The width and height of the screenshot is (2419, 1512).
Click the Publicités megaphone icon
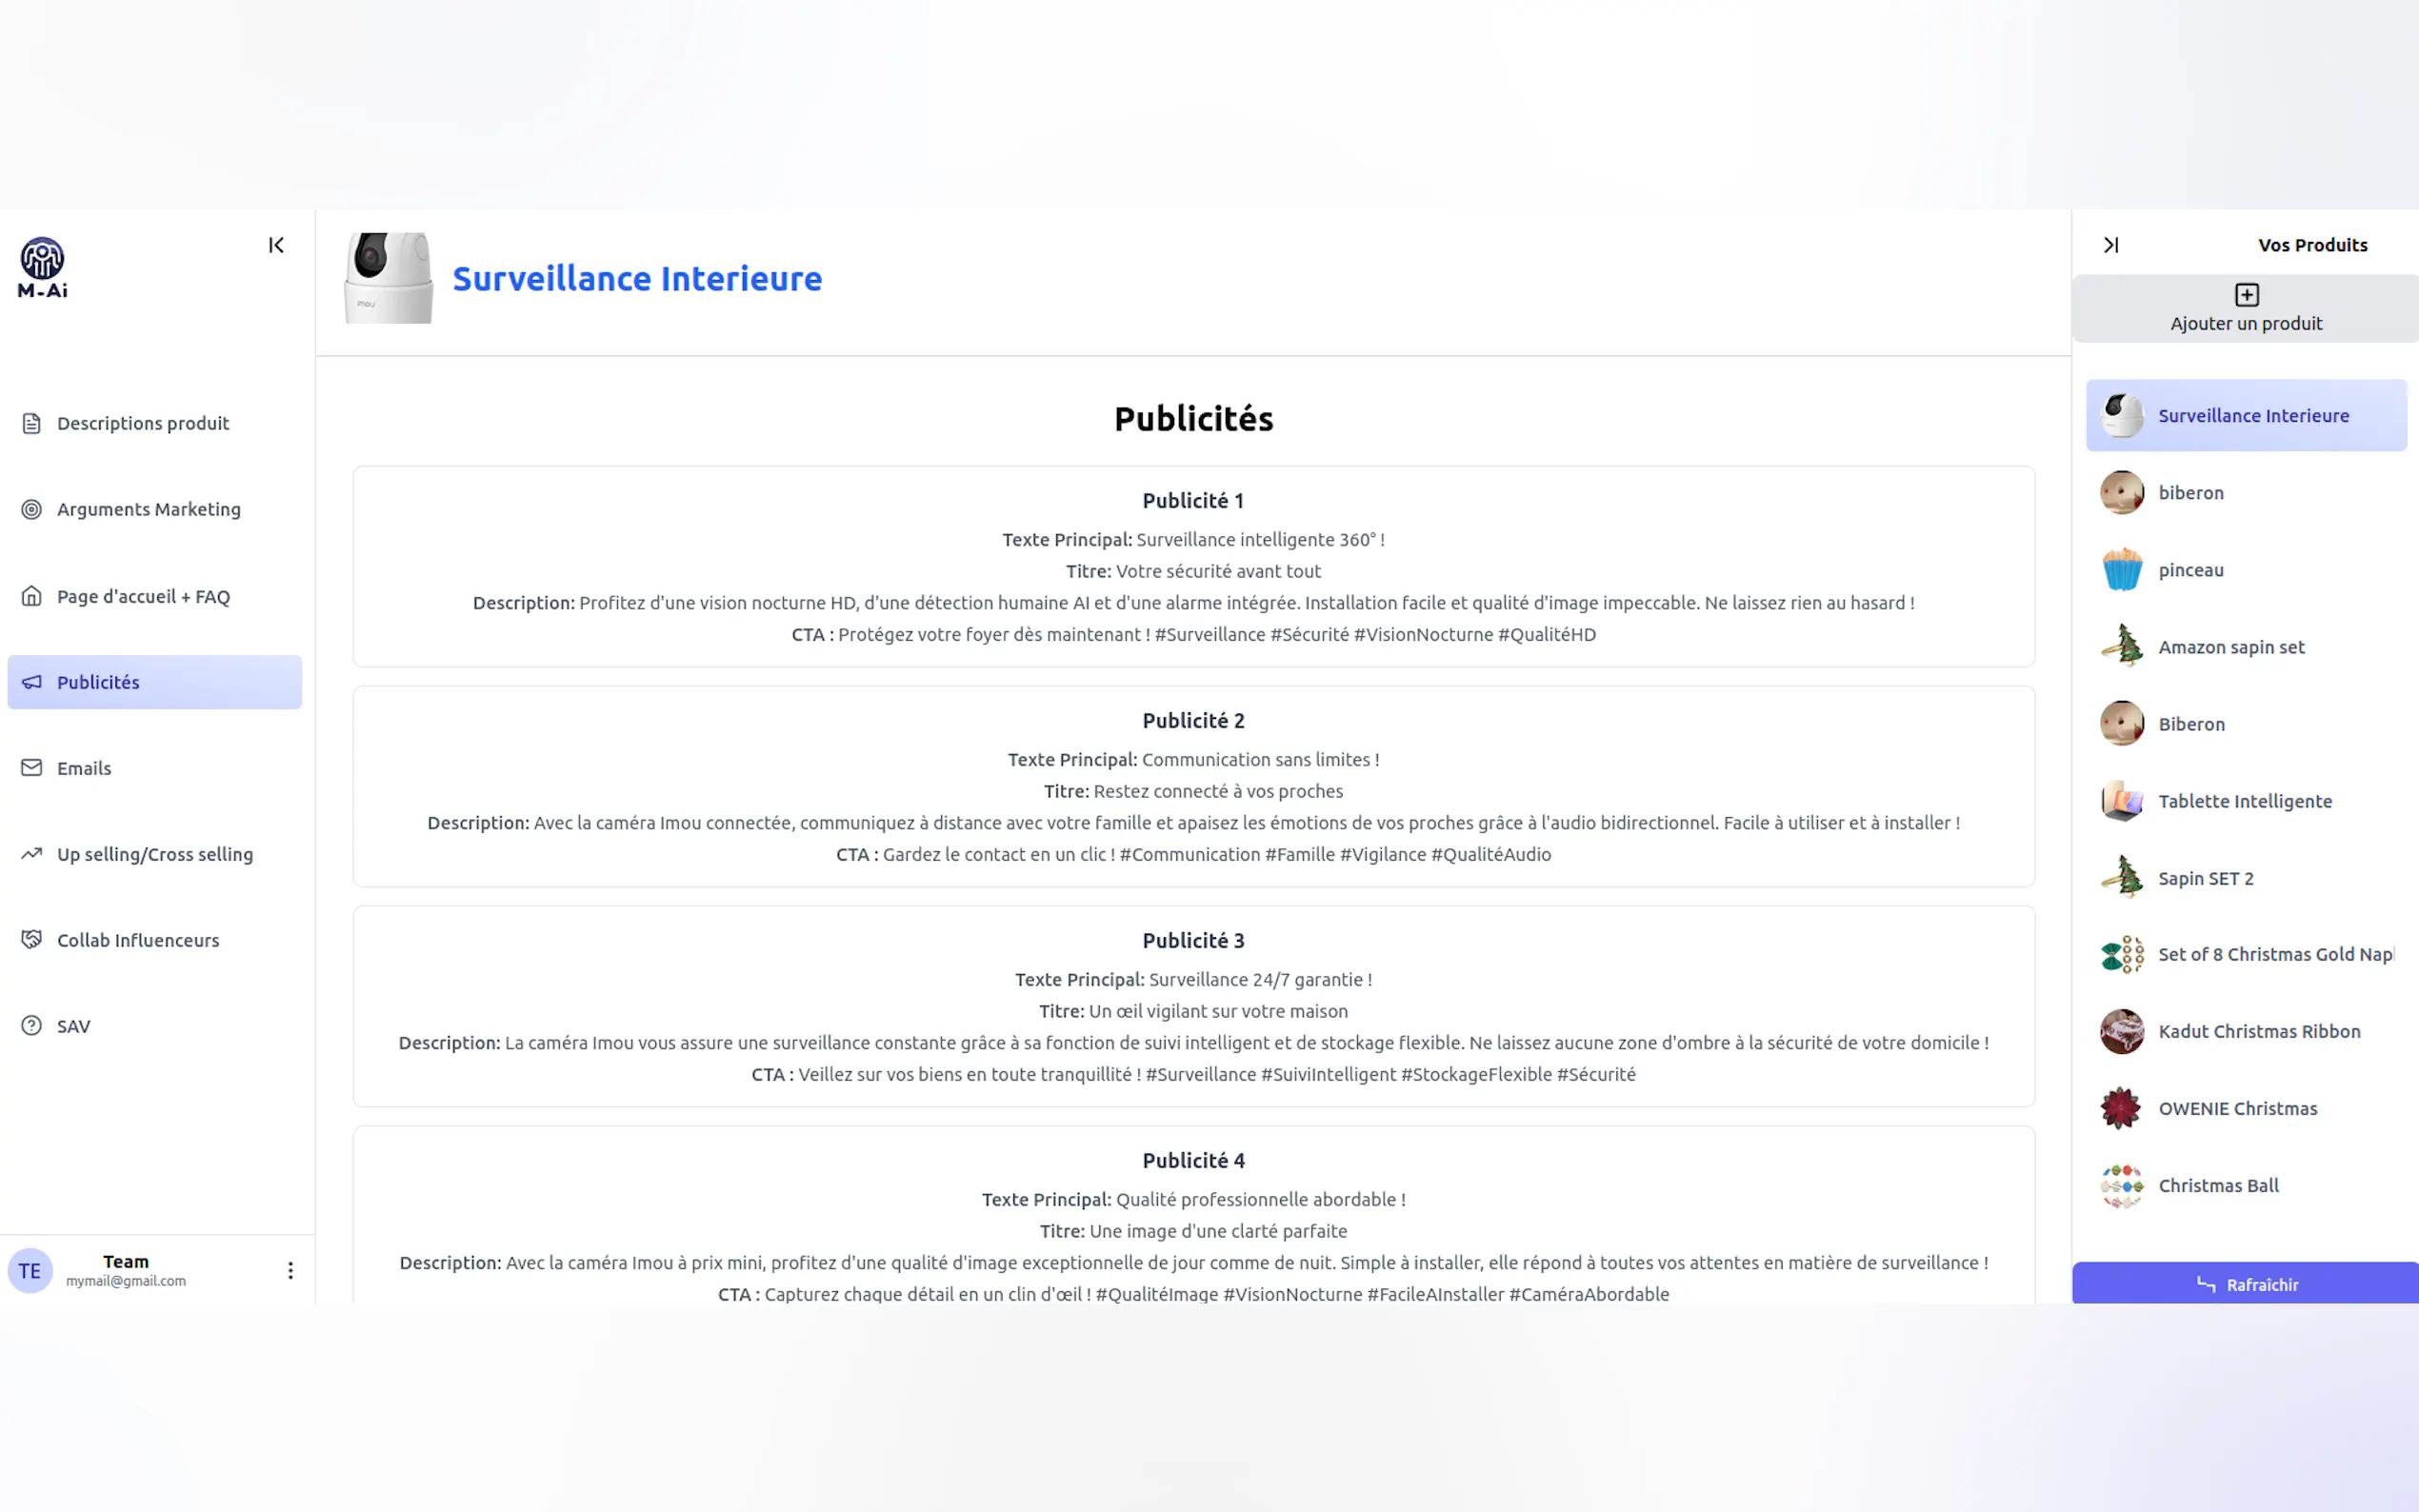[x=32, y=682]
